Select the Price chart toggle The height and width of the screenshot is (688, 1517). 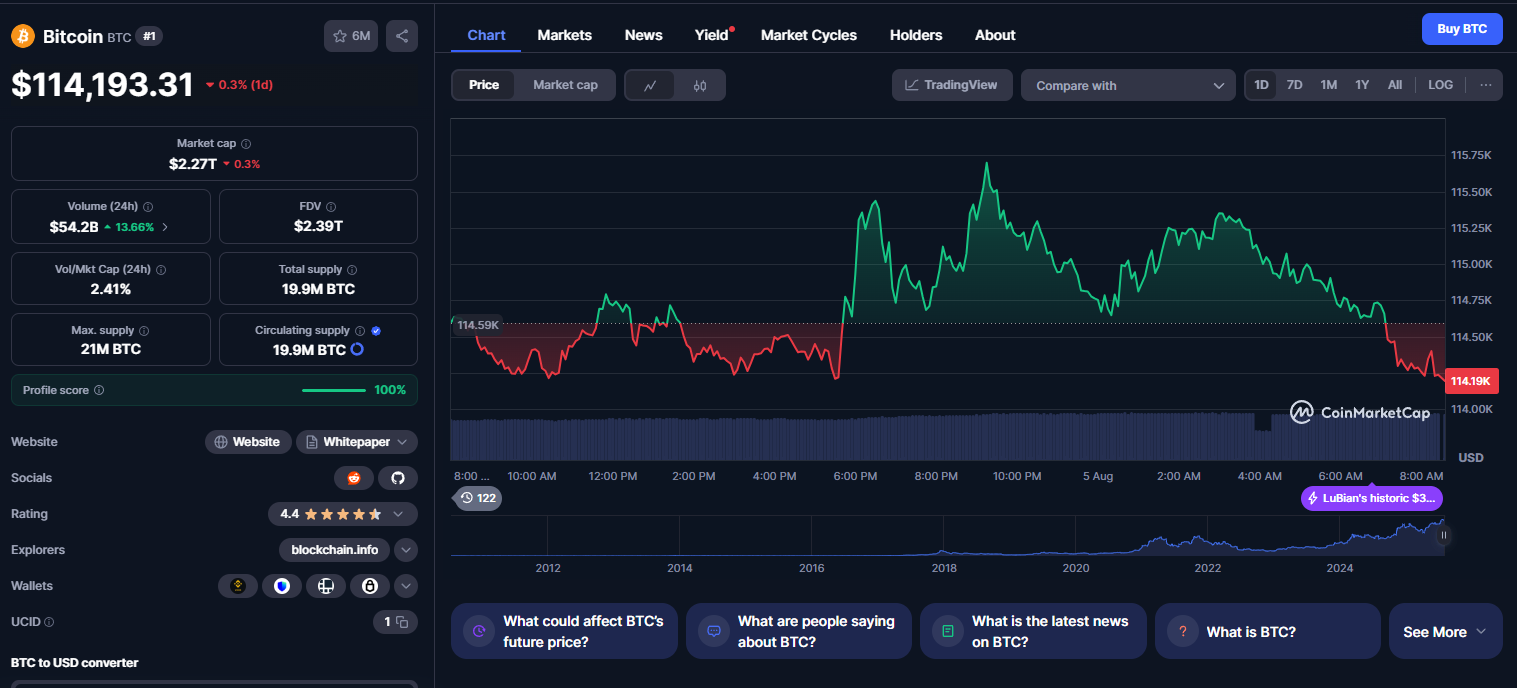[484, 85]
